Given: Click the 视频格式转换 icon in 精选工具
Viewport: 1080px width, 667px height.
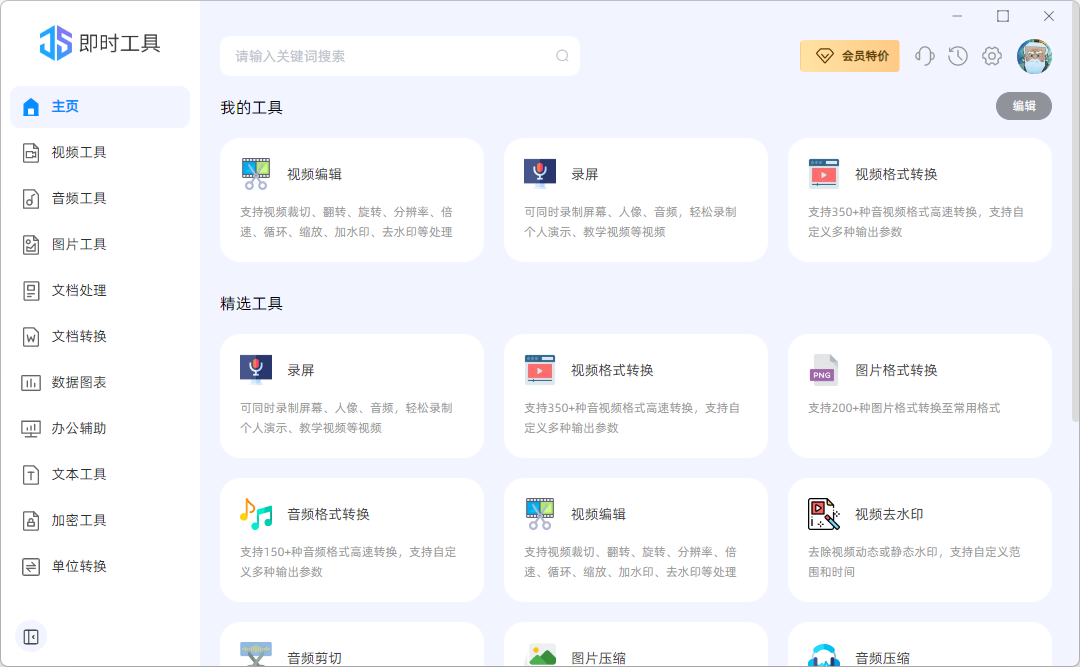Looking at the screenshot, I should click(540, 370).
